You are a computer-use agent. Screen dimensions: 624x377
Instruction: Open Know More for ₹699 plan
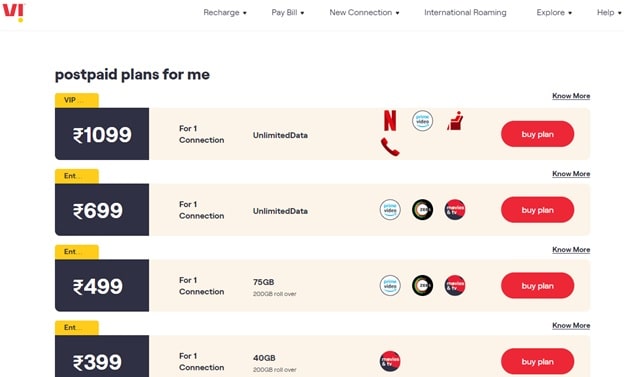tap(571, 174)
